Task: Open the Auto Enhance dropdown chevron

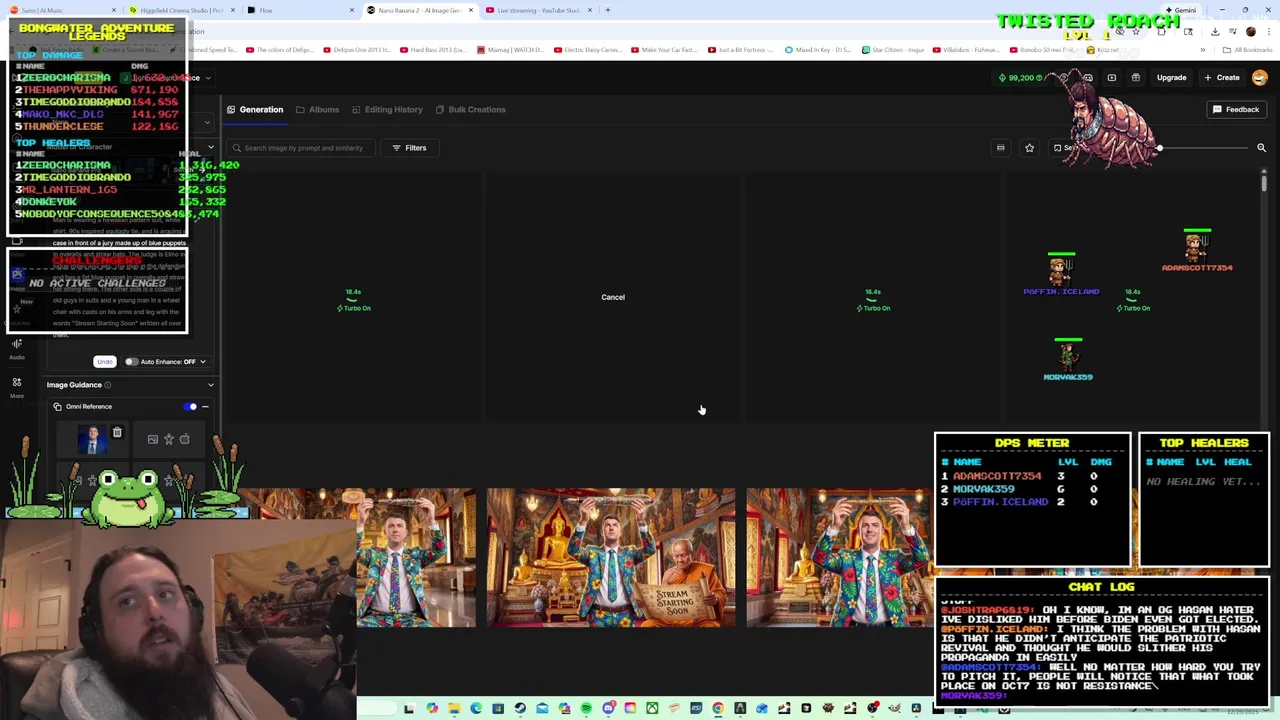Action: (202, 361)
